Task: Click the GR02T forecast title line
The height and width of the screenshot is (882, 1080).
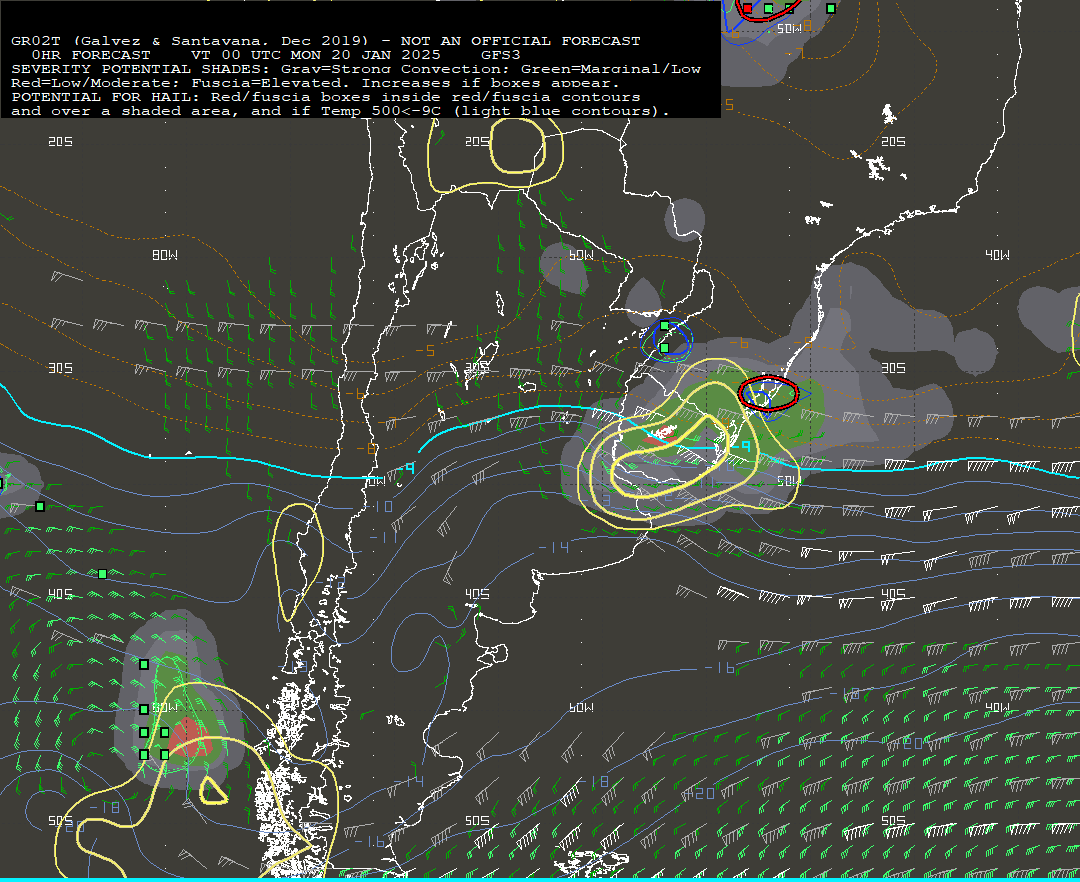Action: pyautogui.click(x=326, y=41)
